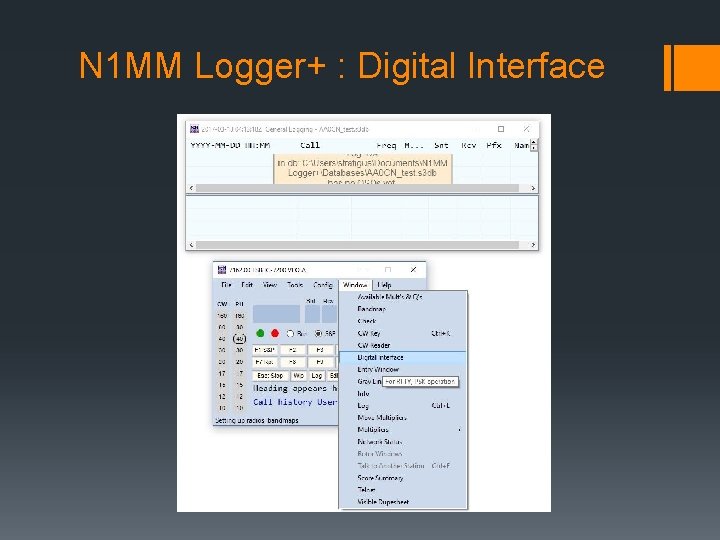Click the F3 function key button
This screenshot has height=540, width=720.
(320, 350)
